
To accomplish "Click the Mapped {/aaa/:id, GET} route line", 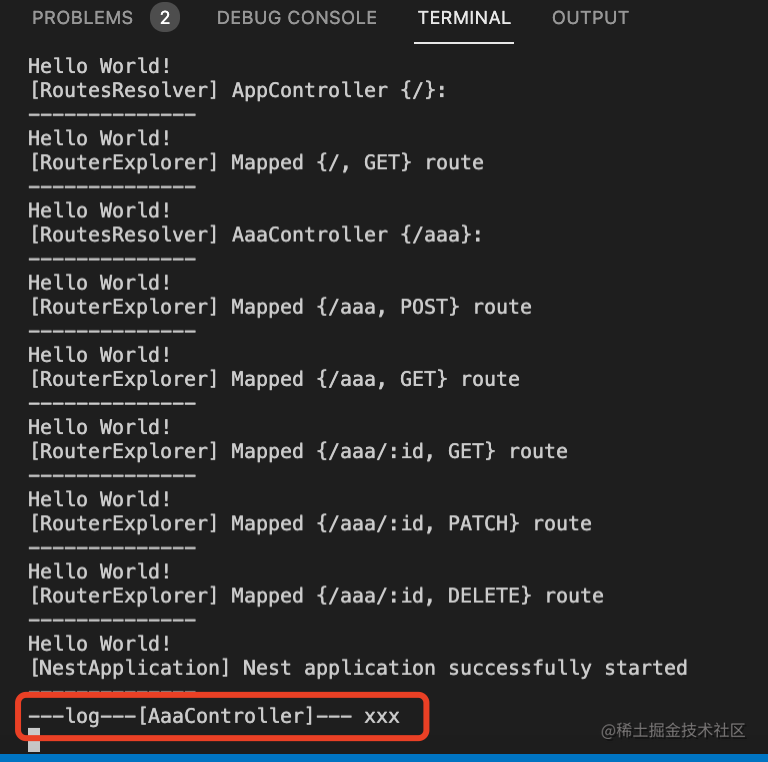I will [x=298, y=451].
